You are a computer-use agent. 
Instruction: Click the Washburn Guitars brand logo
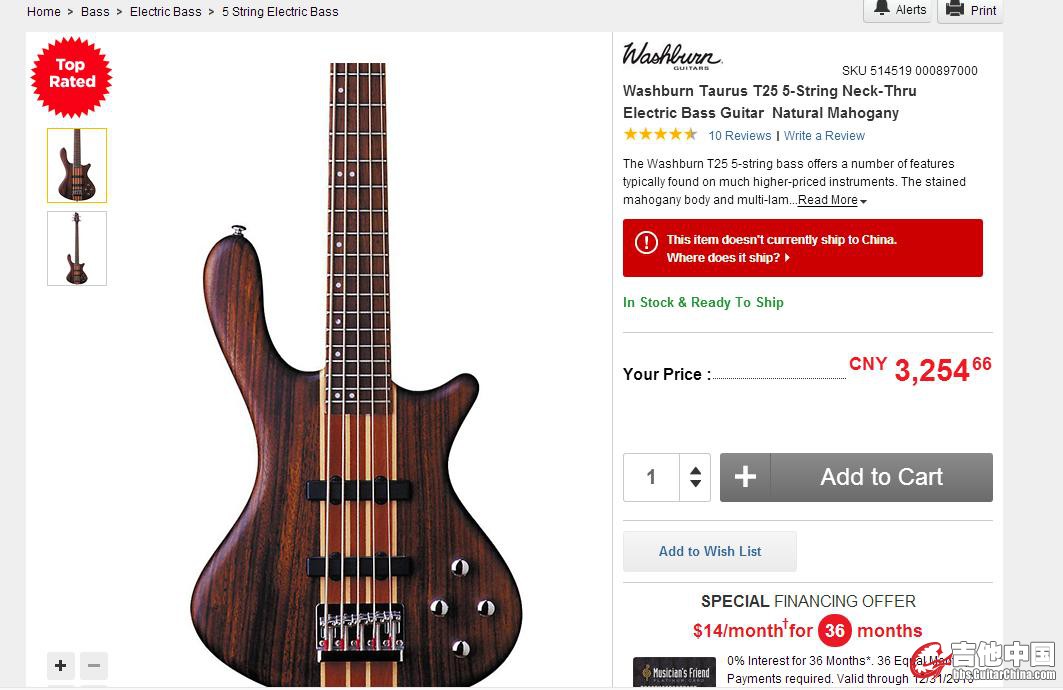click(672, 56)
